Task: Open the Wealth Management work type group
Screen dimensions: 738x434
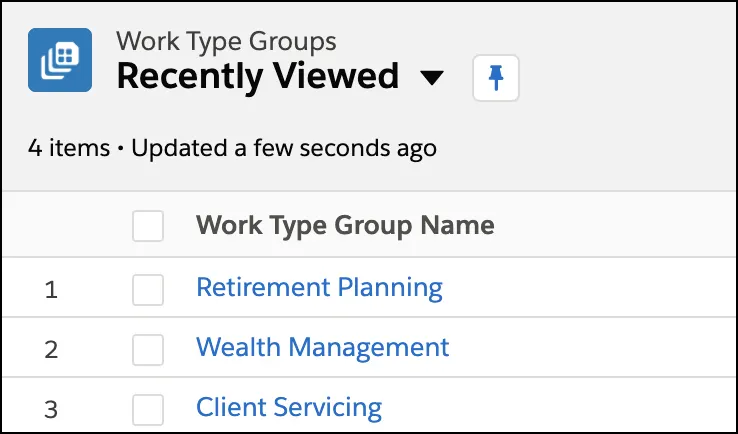Action: [322, 347]
